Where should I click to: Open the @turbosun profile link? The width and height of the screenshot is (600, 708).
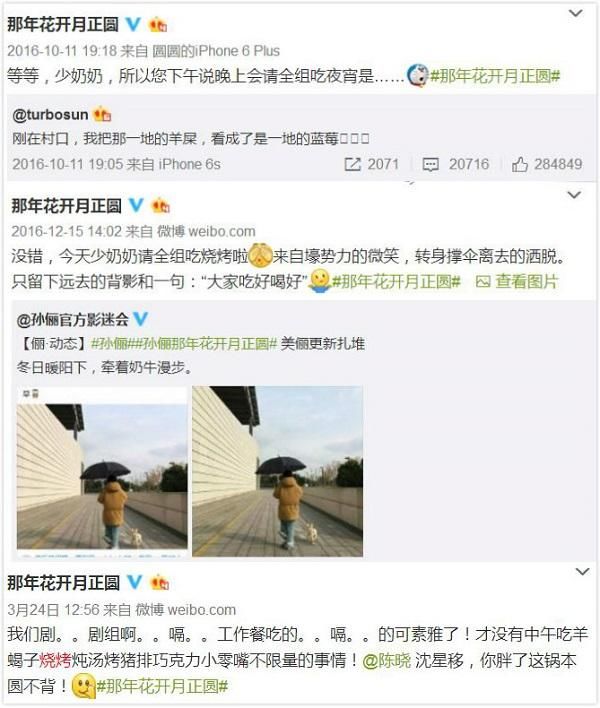[x=50, y=115]
